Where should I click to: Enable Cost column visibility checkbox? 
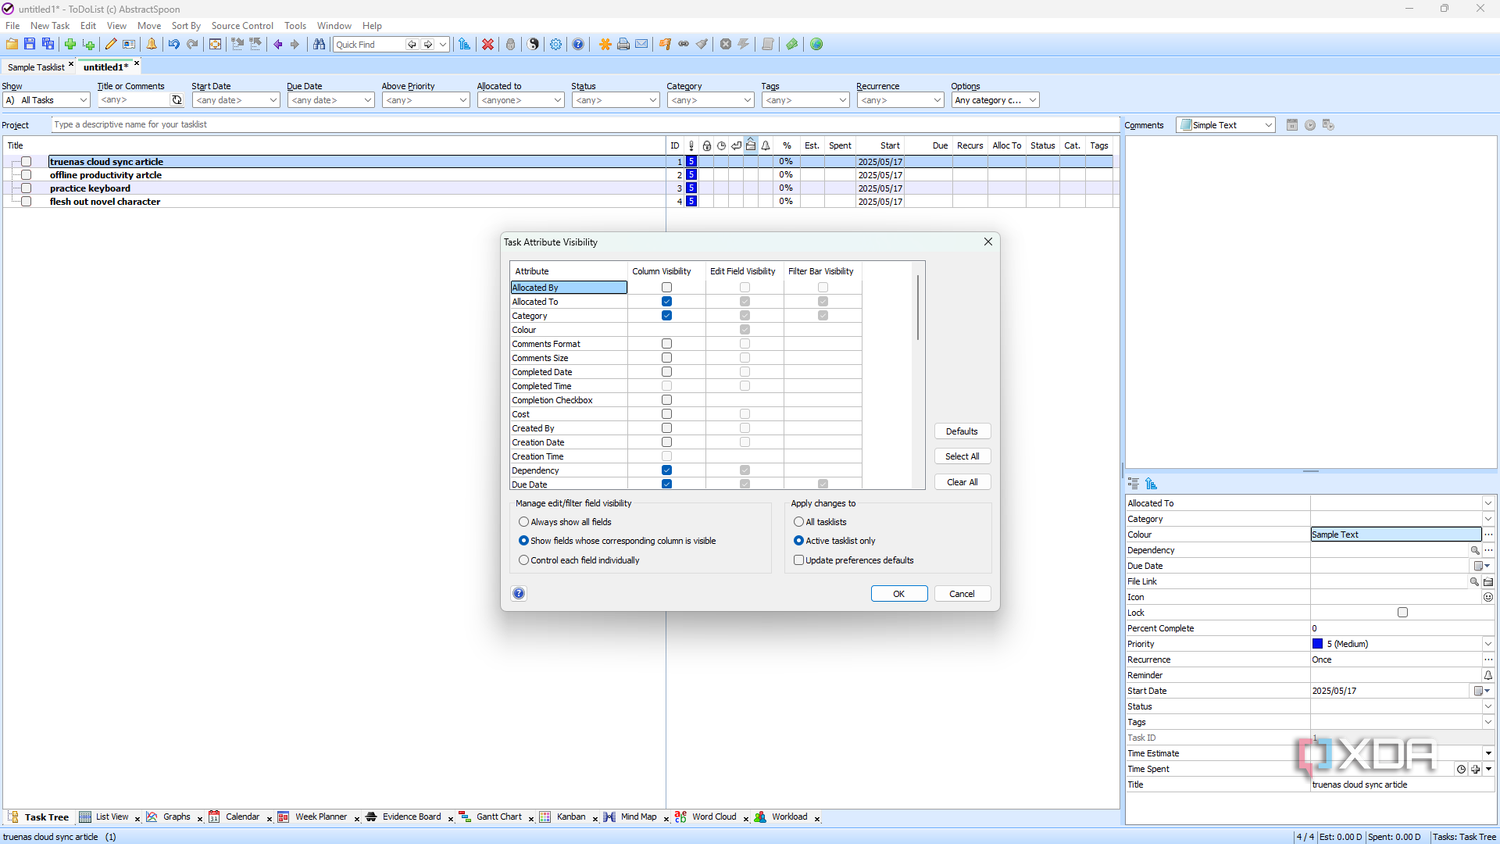click(667, 414)
